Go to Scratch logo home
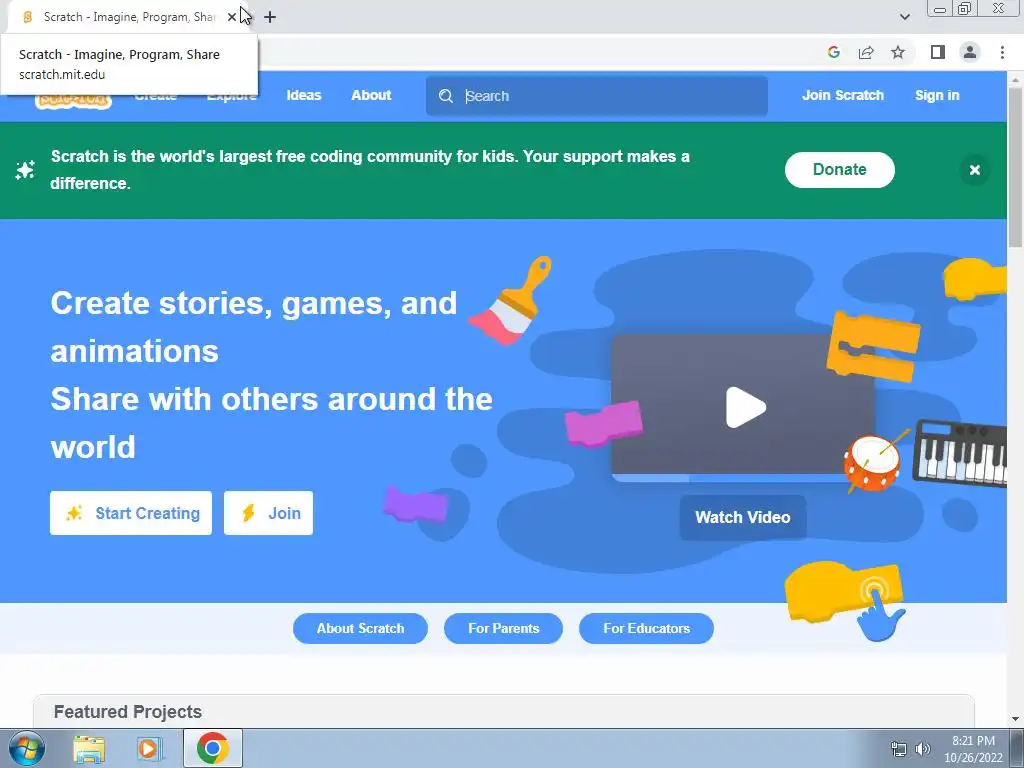This screenshot has width=1024, height=768. click(73, 101)
